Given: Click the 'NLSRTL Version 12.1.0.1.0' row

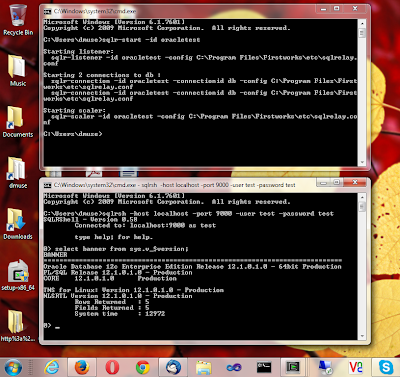Looking at the screenshot, I should point(118,296).
